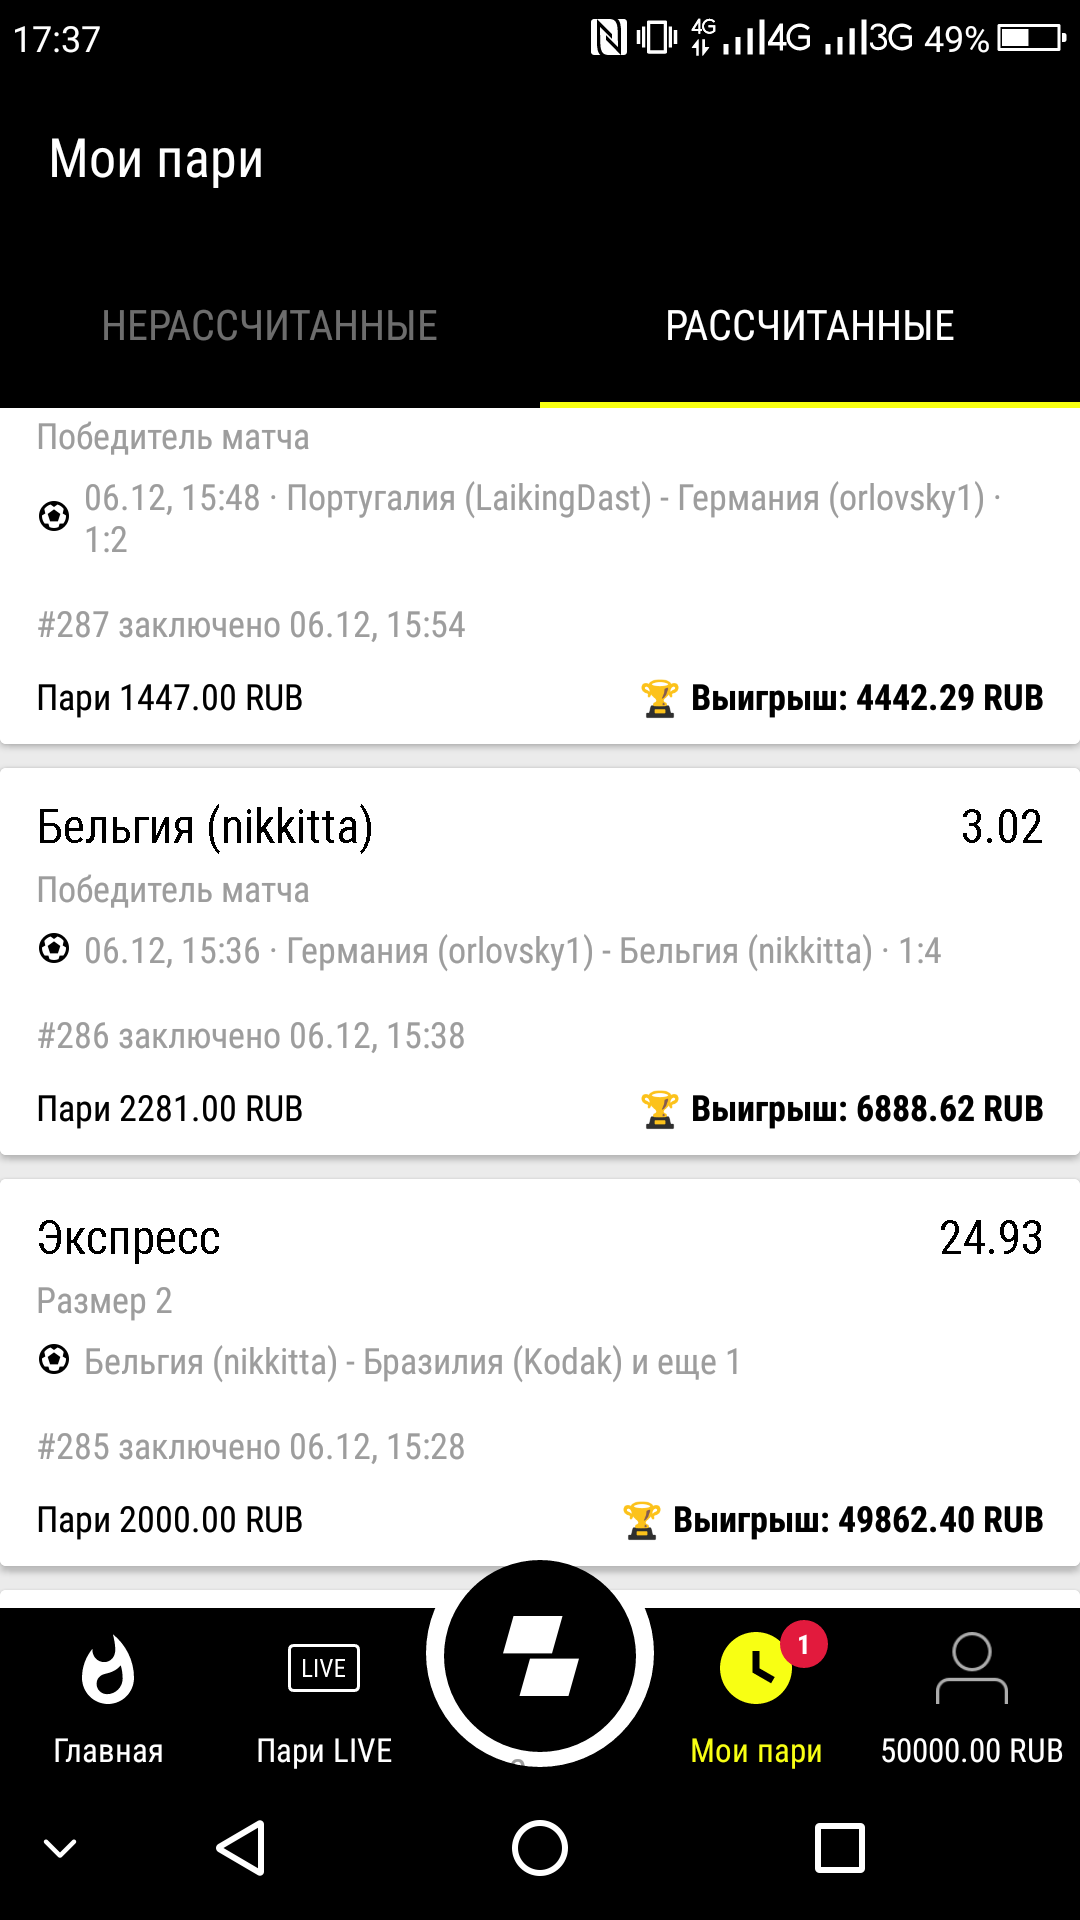
Task: Tap the 24.93 express odds value
Action: tap(991, 1238)
